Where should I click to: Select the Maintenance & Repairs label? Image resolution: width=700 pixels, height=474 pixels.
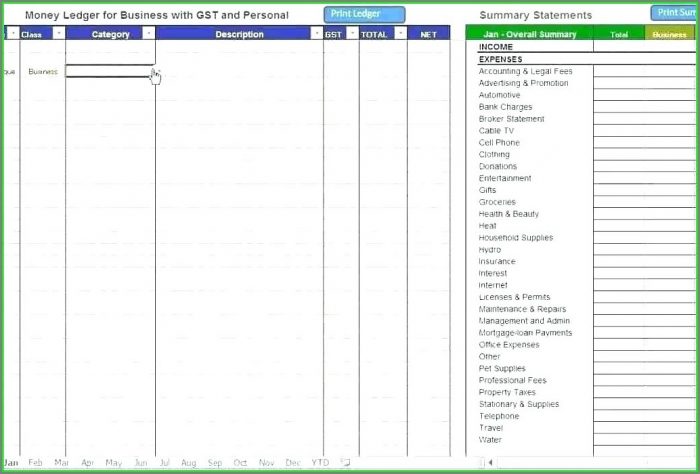tap(522, 309)
